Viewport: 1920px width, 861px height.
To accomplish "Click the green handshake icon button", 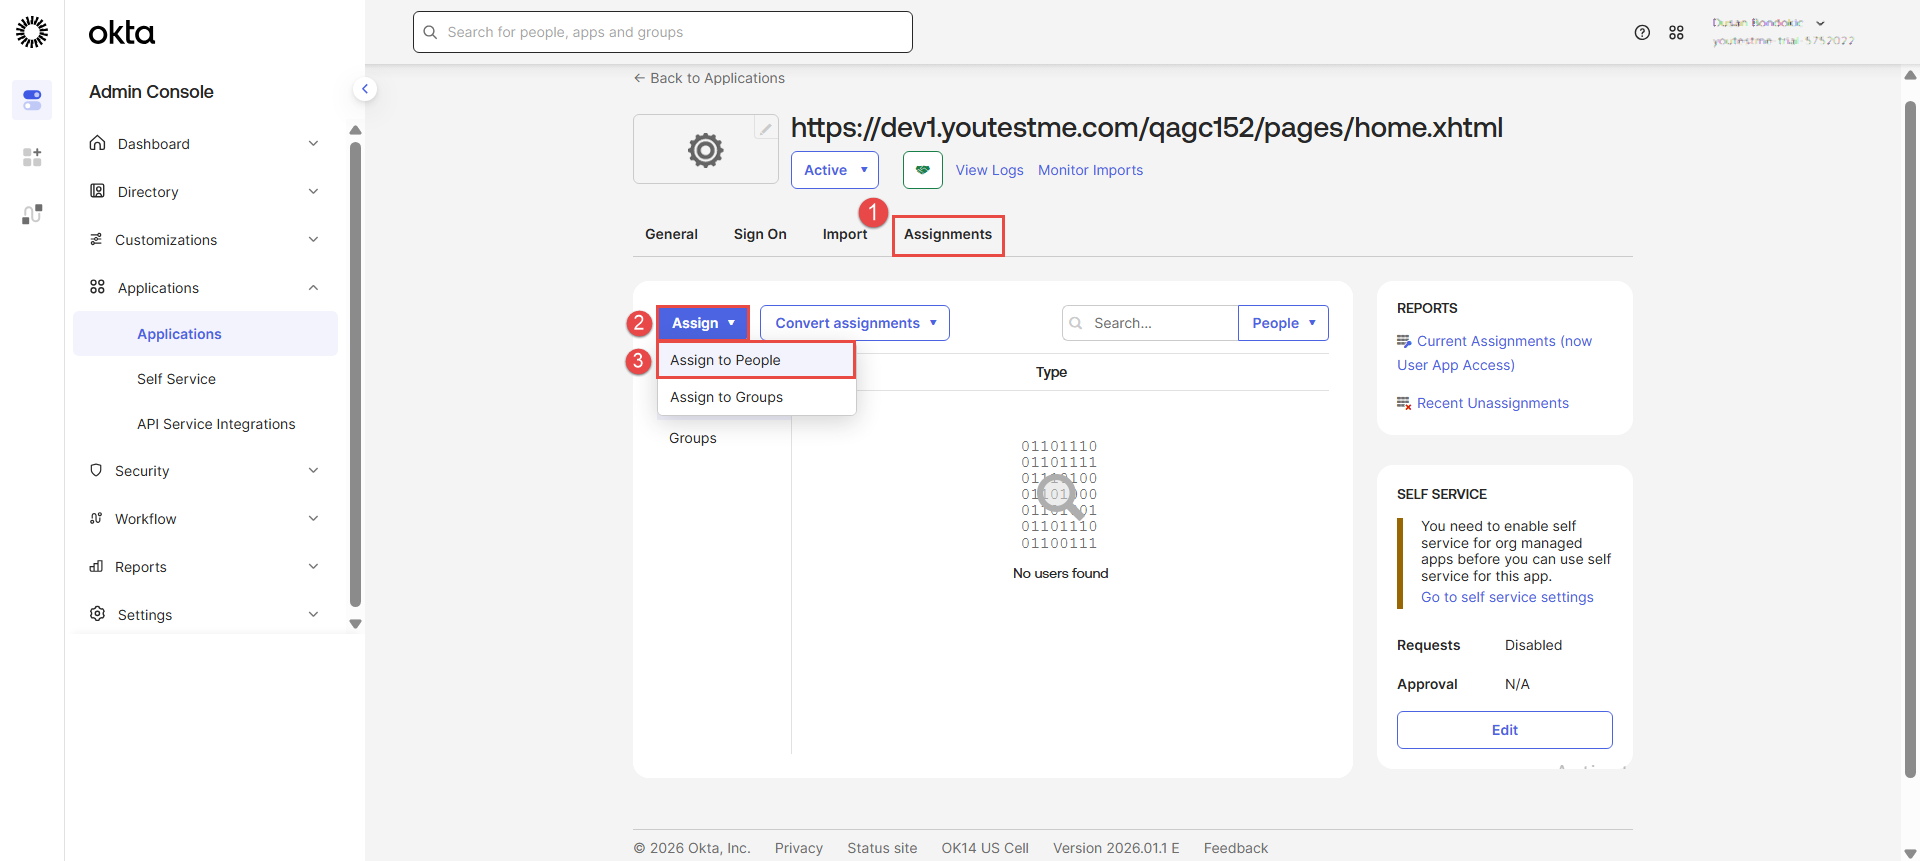I will pos(922,170).
